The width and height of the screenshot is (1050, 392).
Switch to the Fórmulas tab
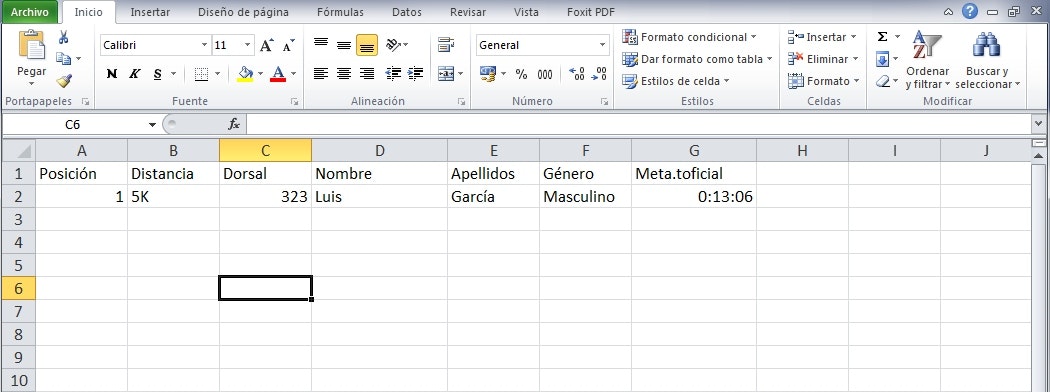coord(341,12)
